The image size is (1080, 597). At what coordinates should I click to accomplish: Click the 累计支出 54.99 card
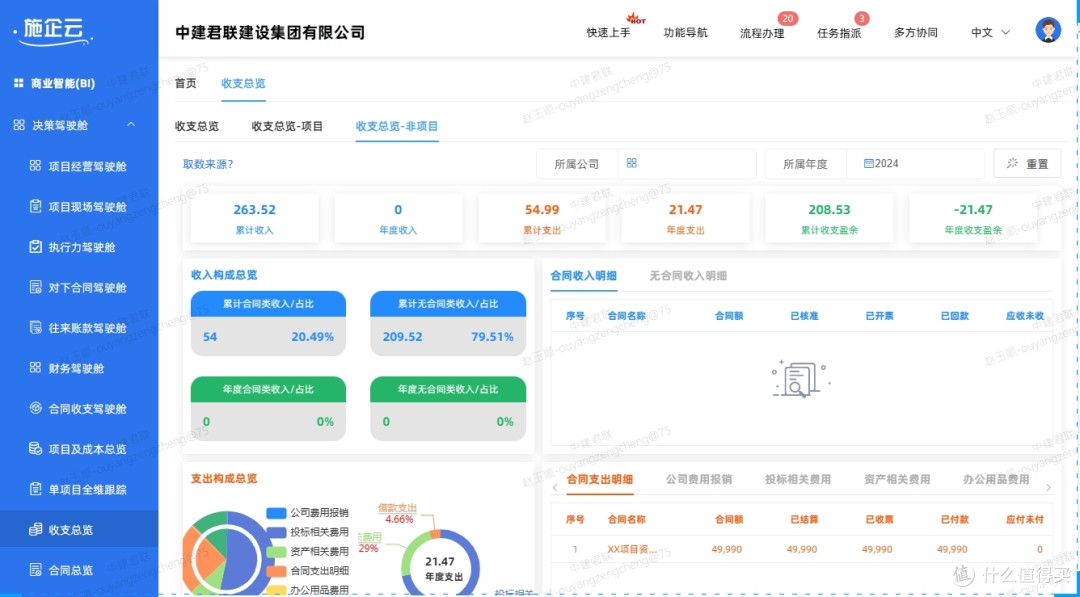(541, 218)
